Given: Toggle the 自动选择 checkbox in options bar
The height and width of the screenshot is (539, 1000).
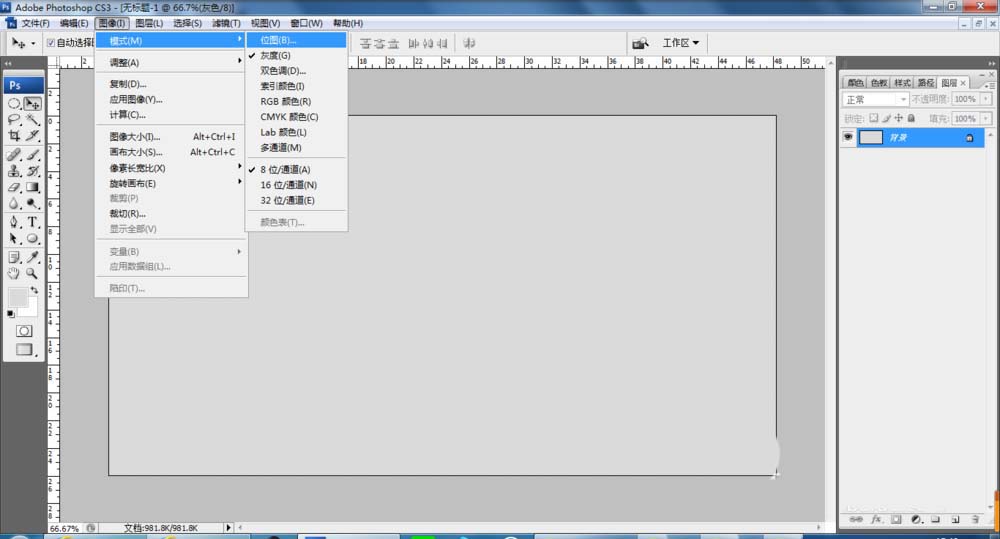Looking at the screenshot, I should point(51,43).
